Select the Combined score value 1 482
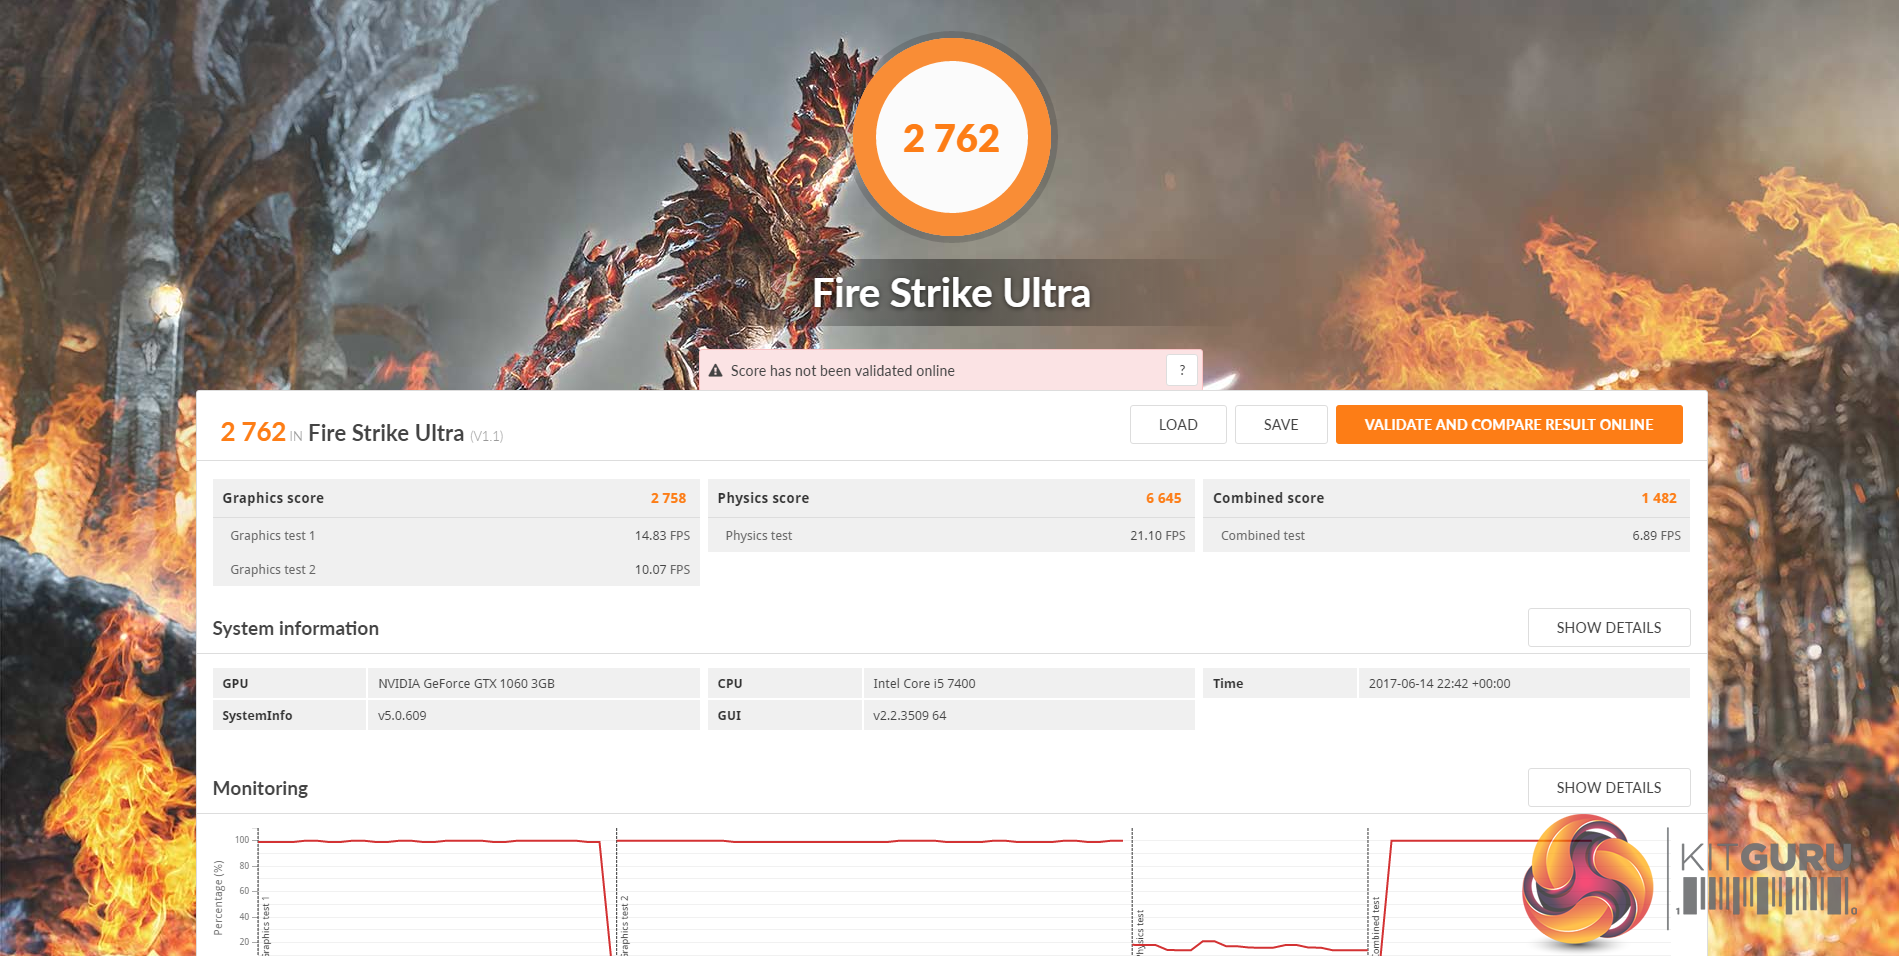 click(1659, 498)
